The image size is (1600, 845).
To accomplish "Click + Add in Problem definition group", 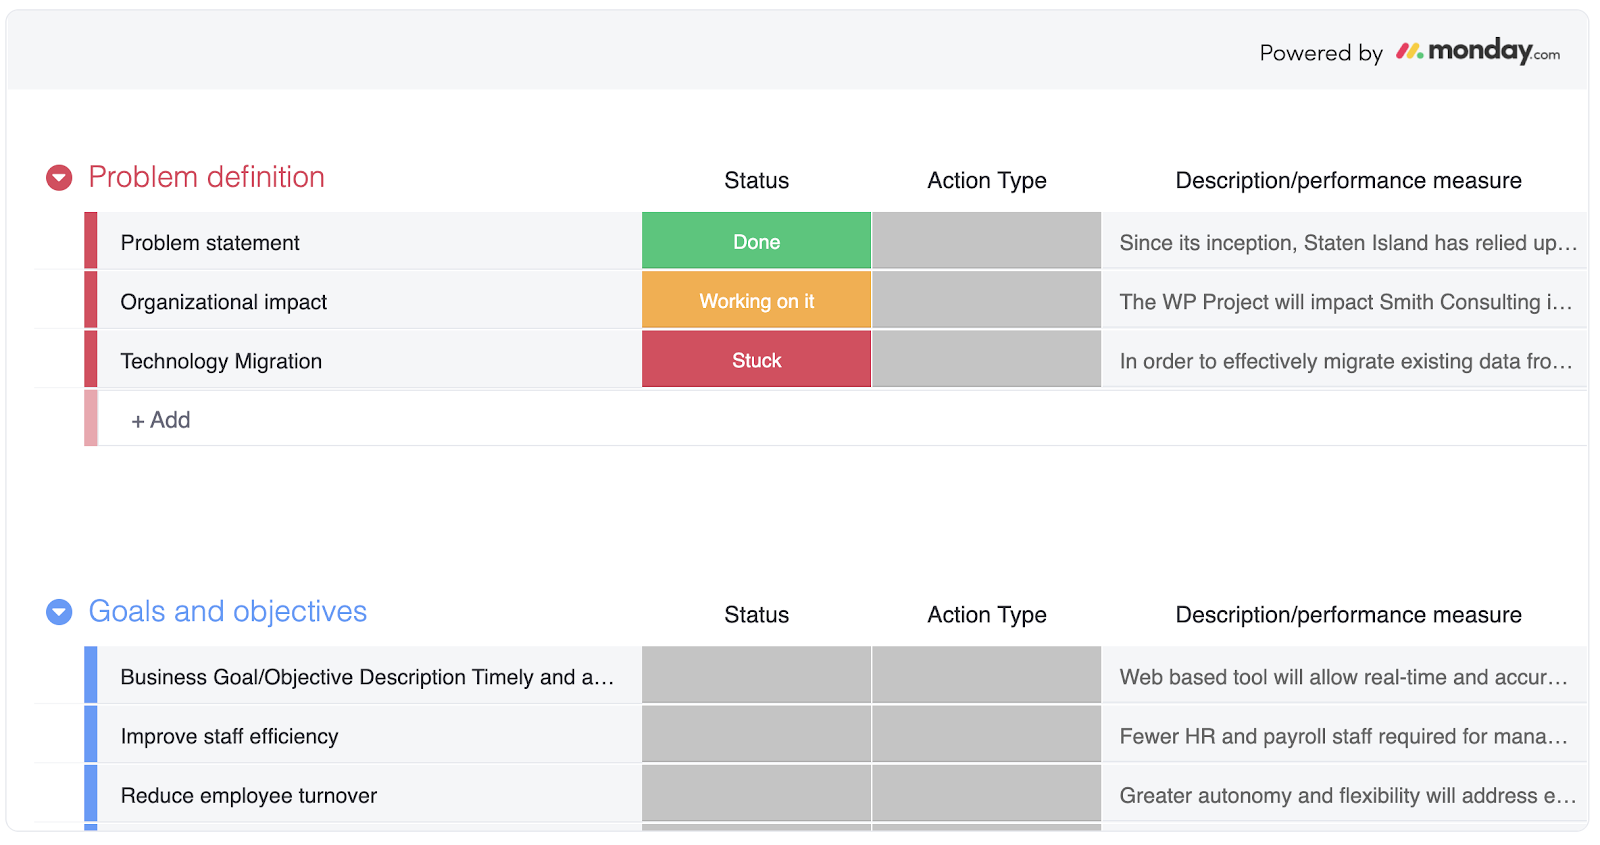I will pos(161,420).
